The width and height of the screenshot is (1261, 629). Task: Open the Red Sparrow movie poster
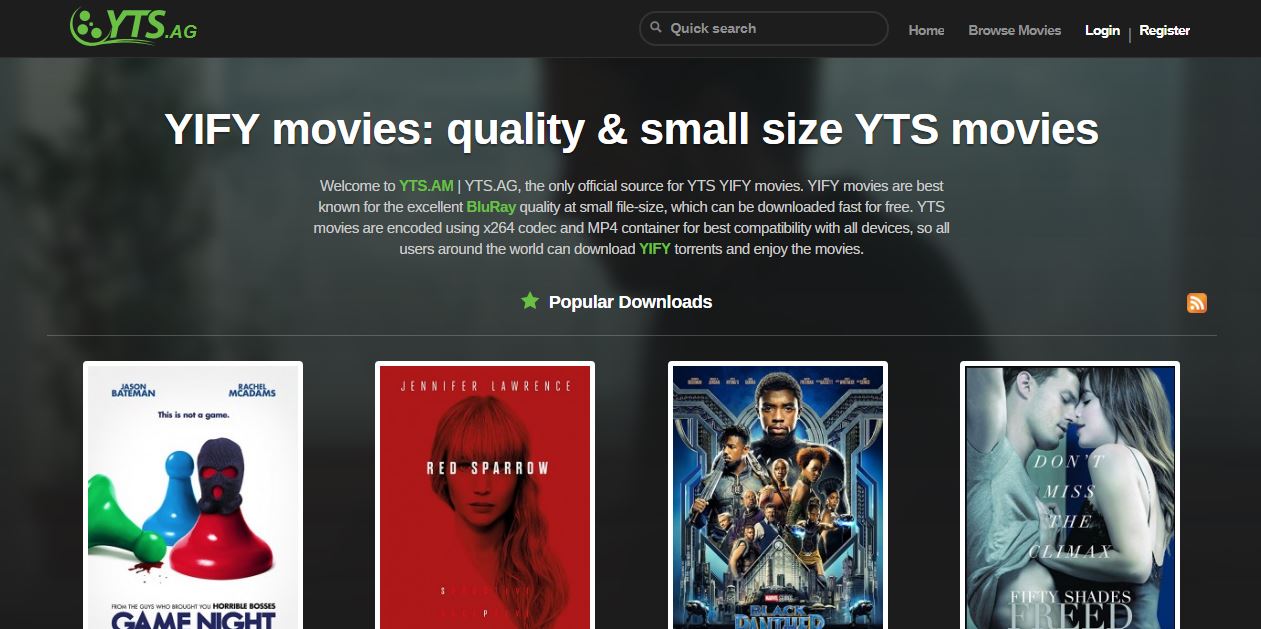point(485,495)
